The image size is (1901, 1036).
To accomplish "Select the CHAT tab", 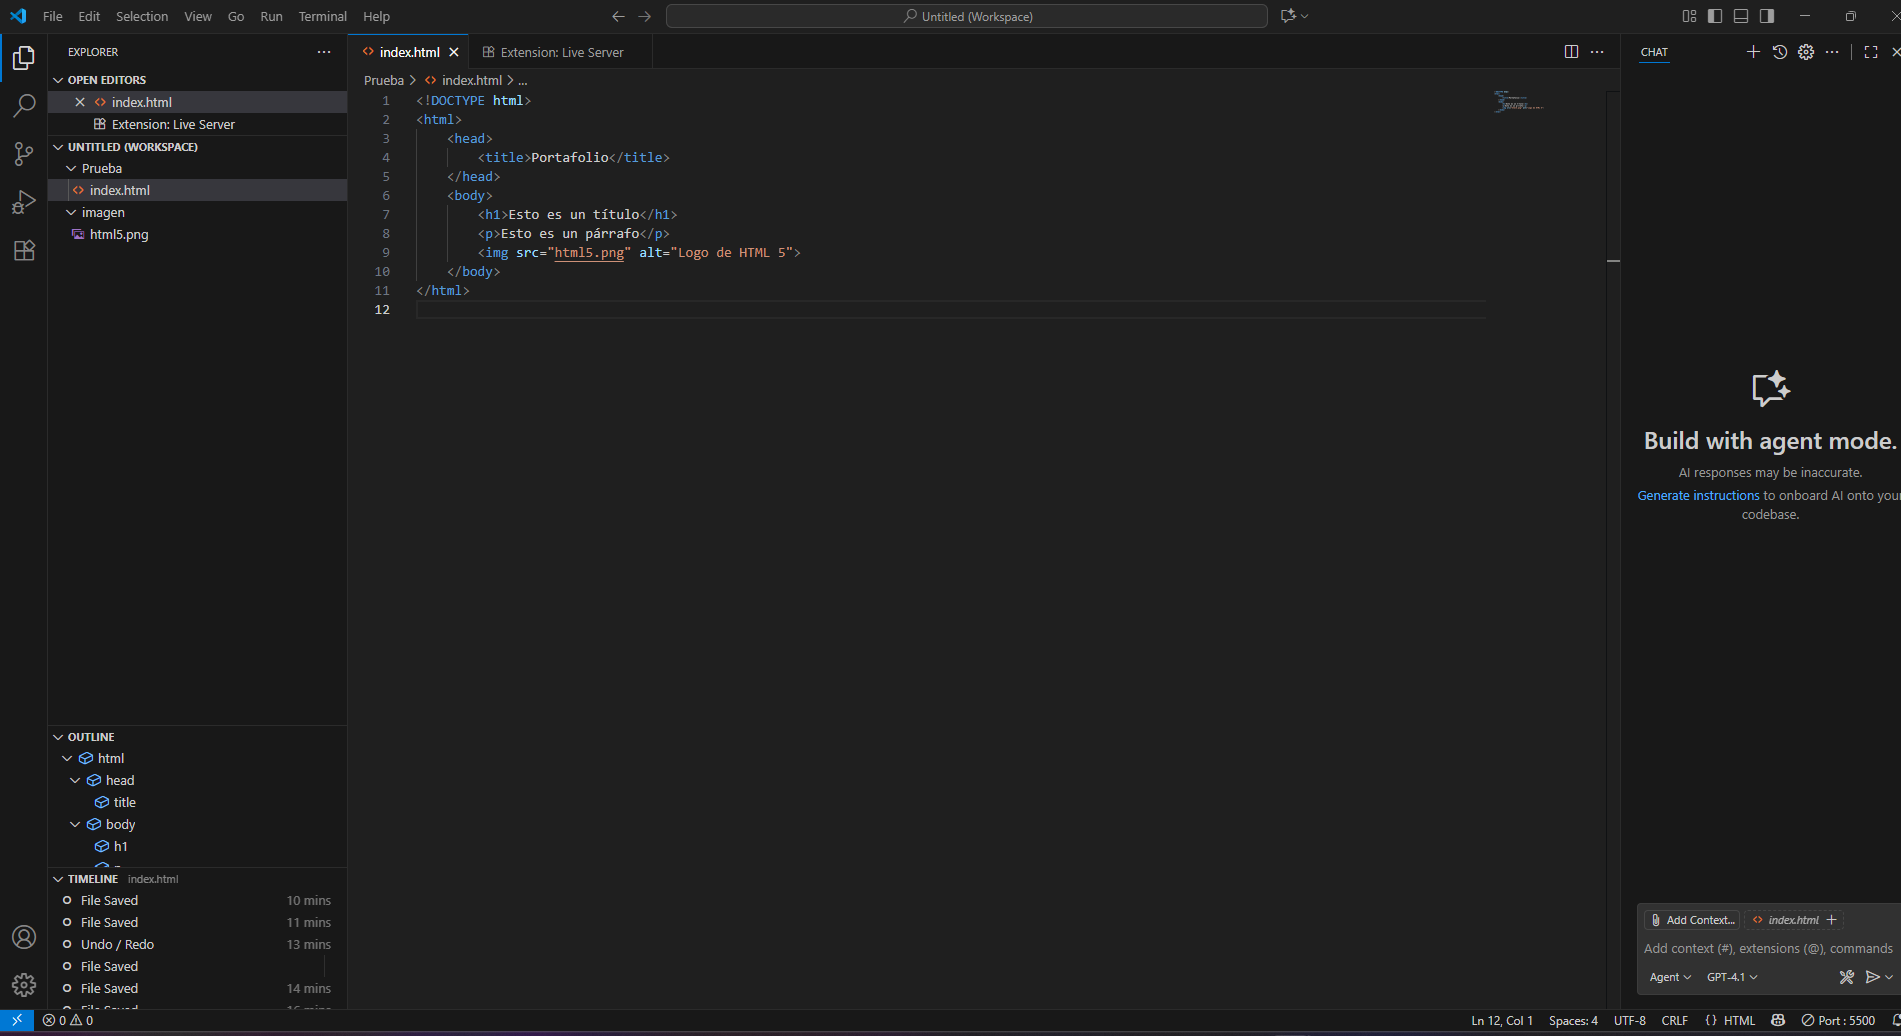I will coord(1654,52).
